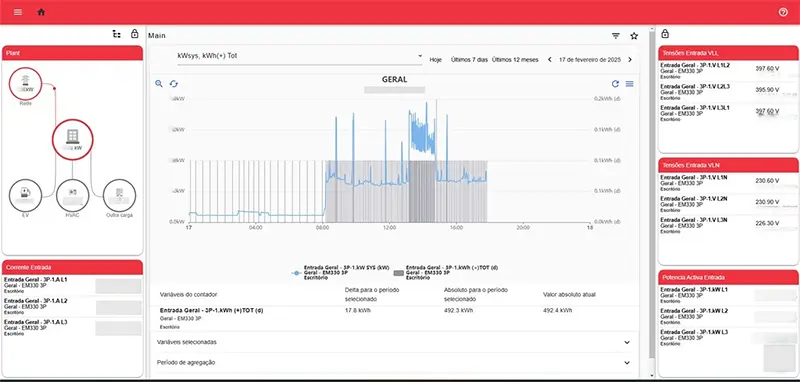
Task: Select the Rede grid tower node
Action: [25, 84]
